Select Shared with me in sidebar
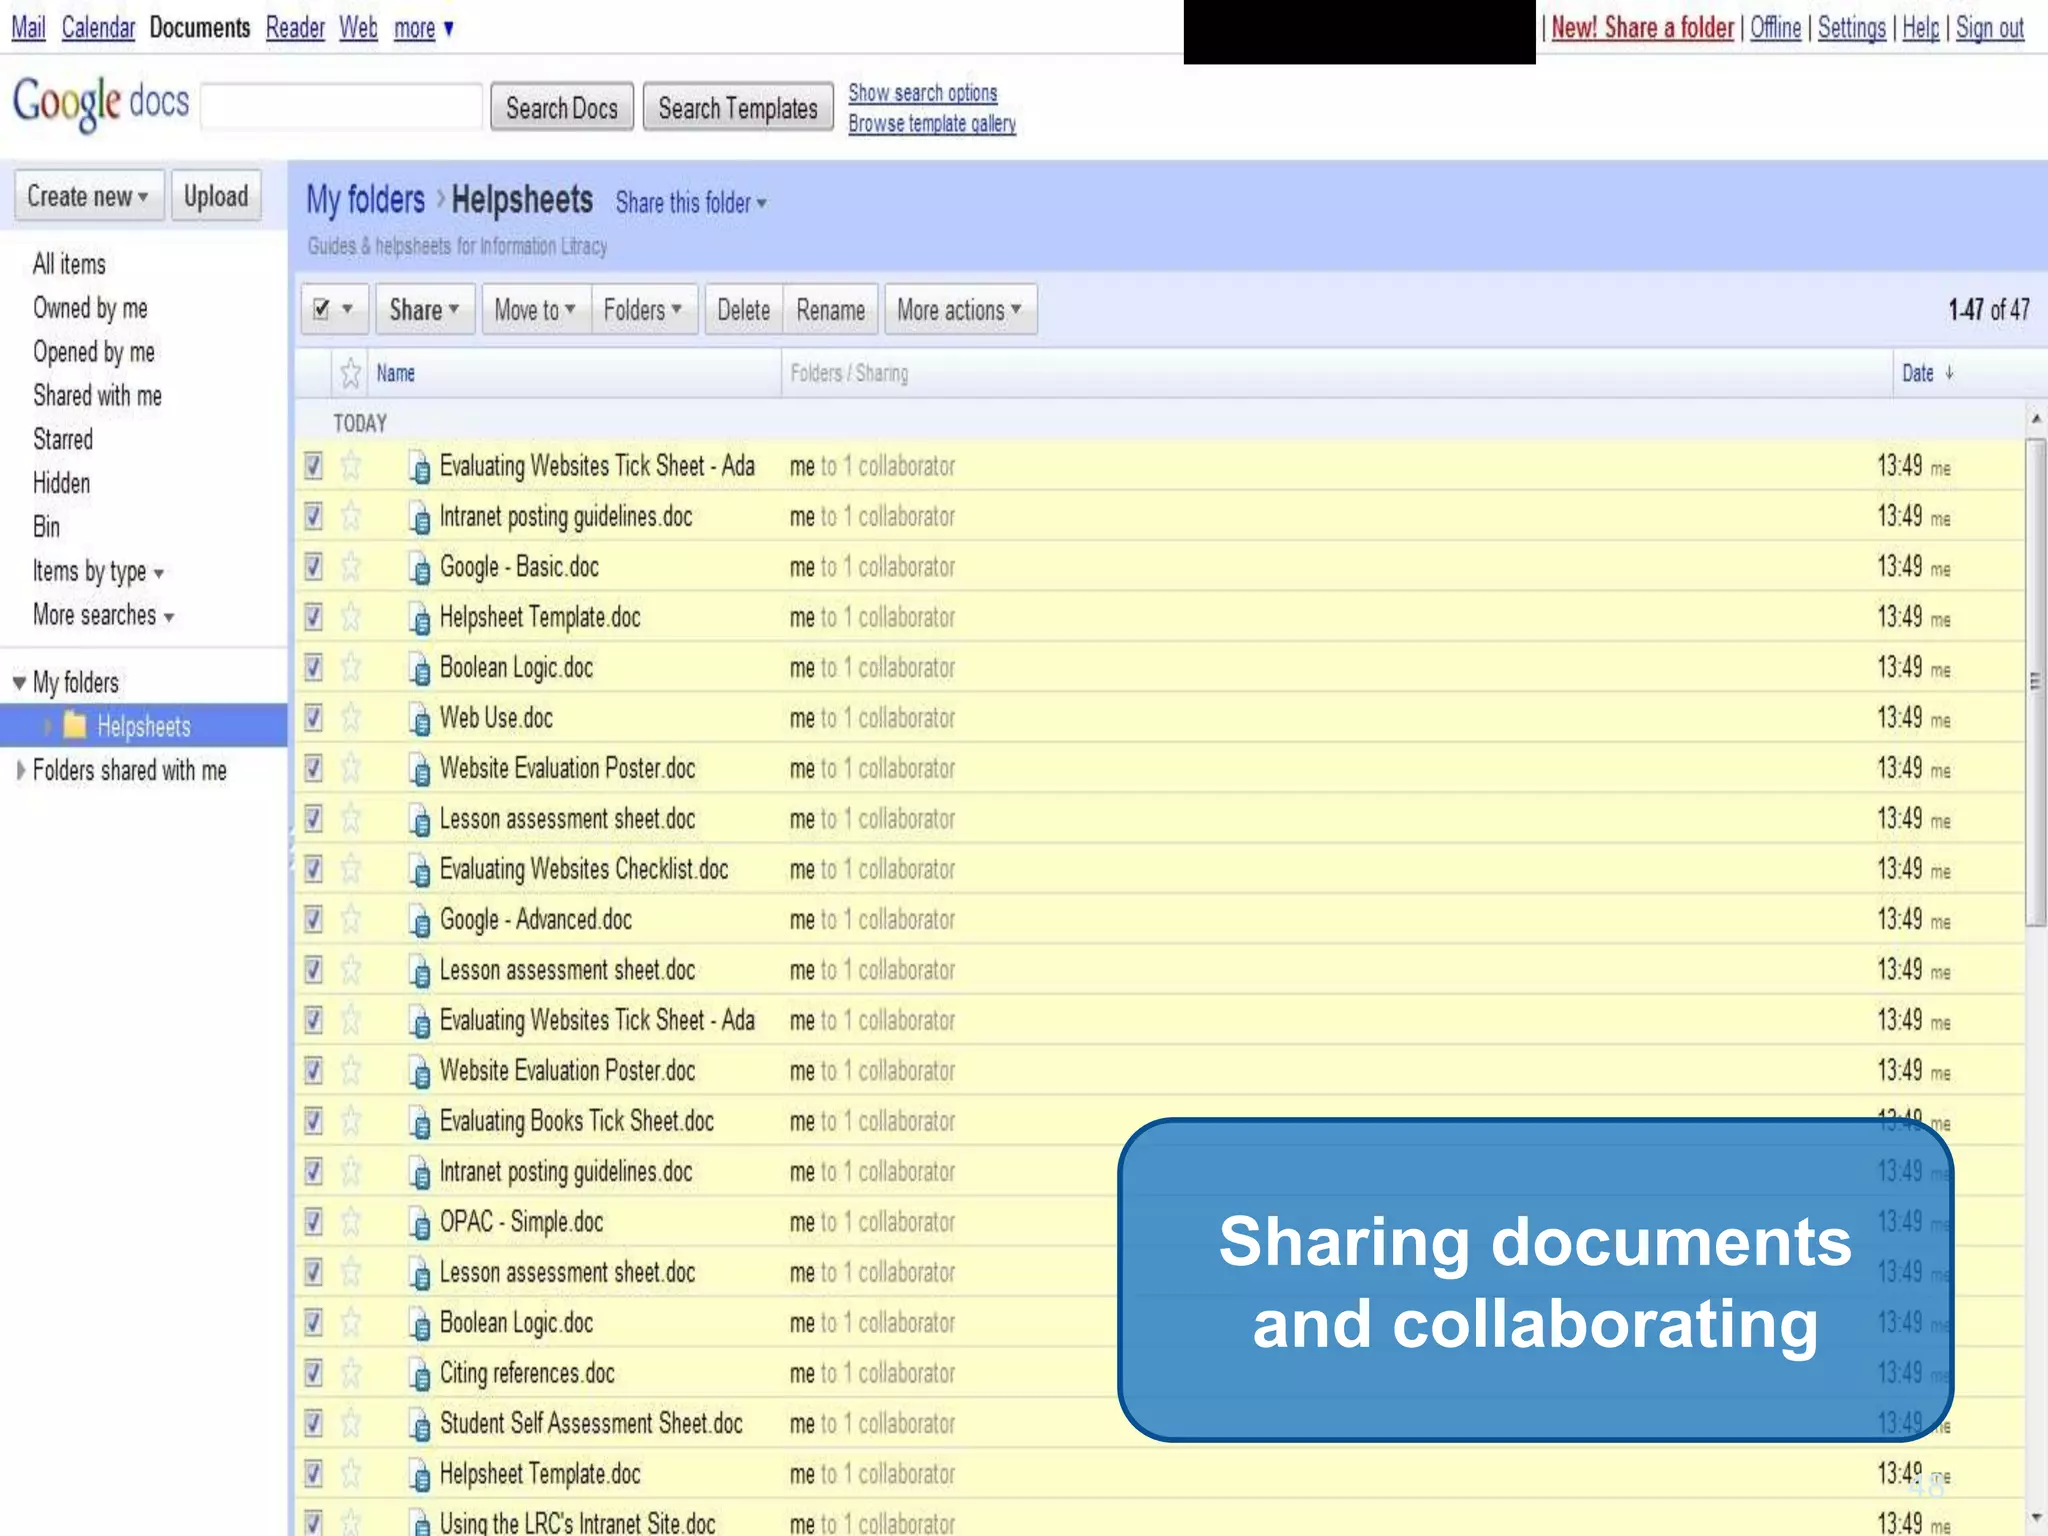 pos(97,396)
